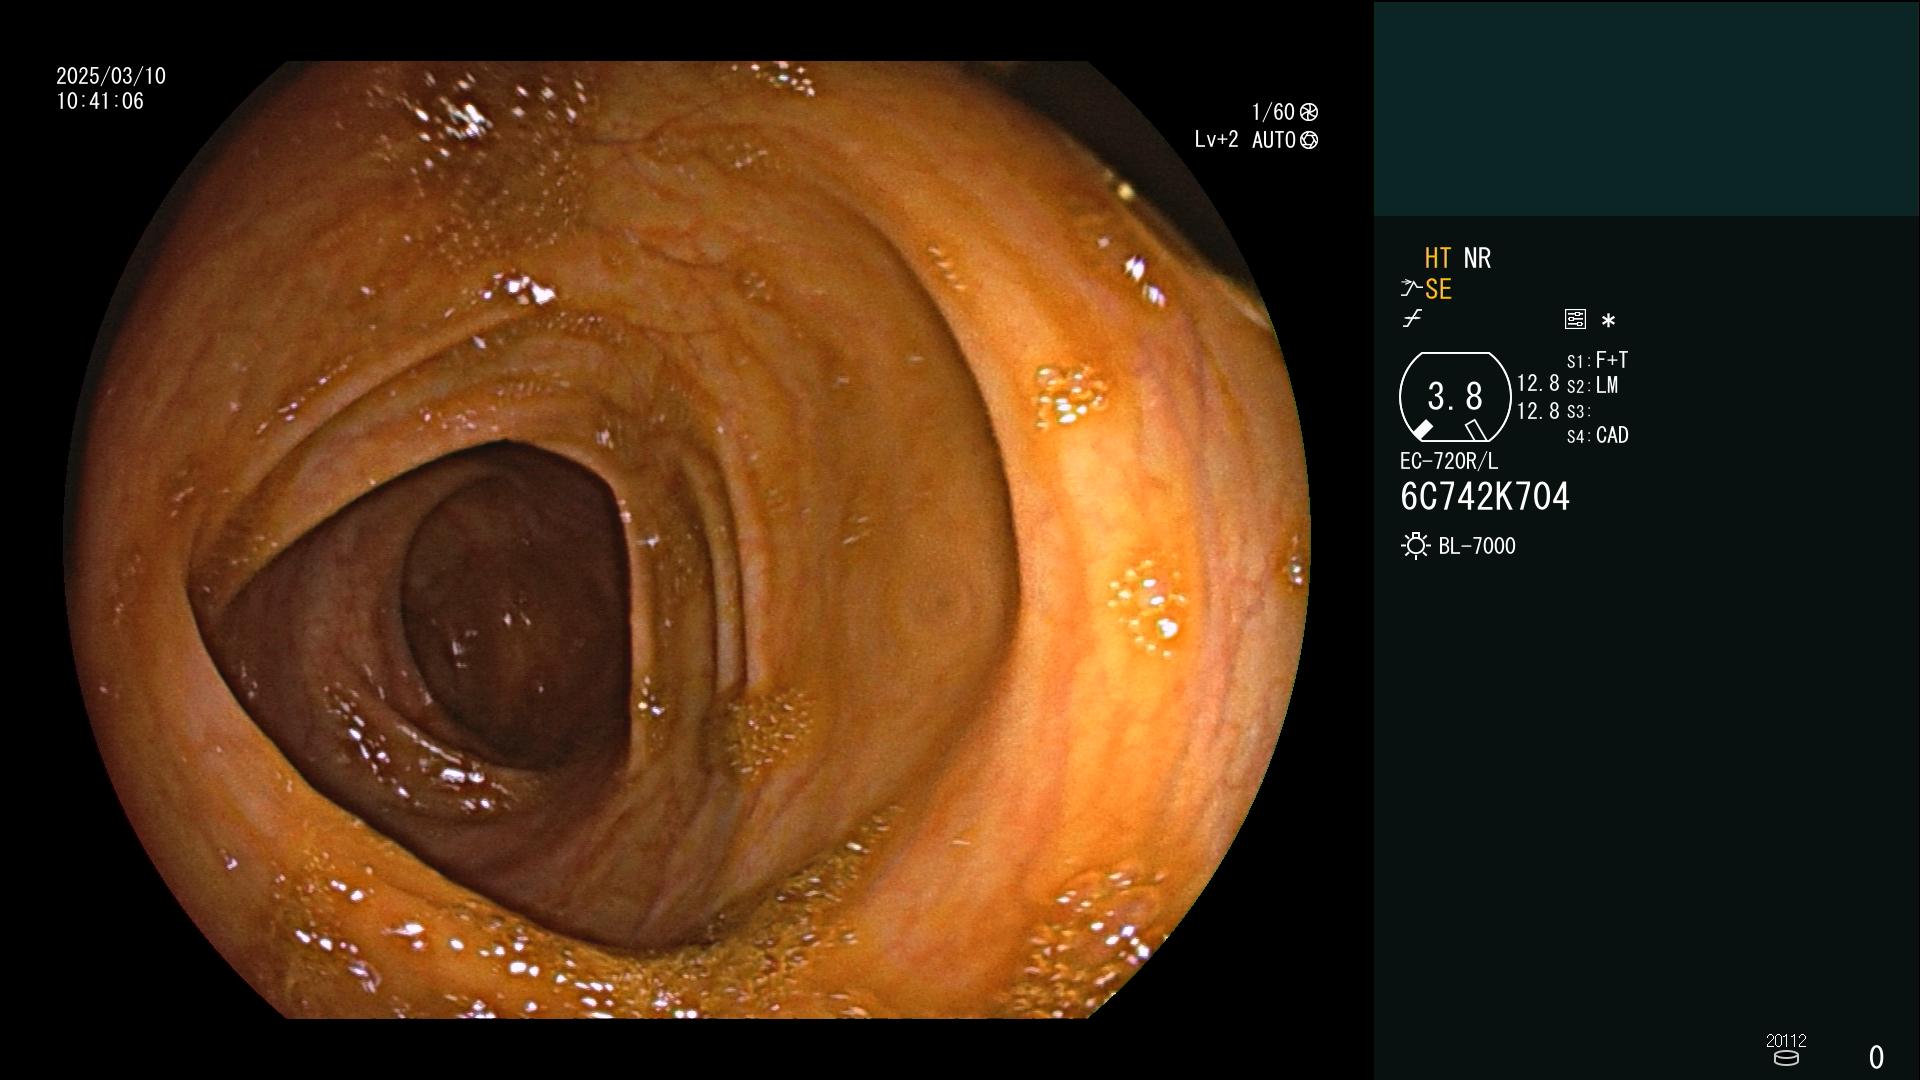Click the scope model EC-720R/L
Viewport: 1920px width, 1080px height.
coord(1449,461)
